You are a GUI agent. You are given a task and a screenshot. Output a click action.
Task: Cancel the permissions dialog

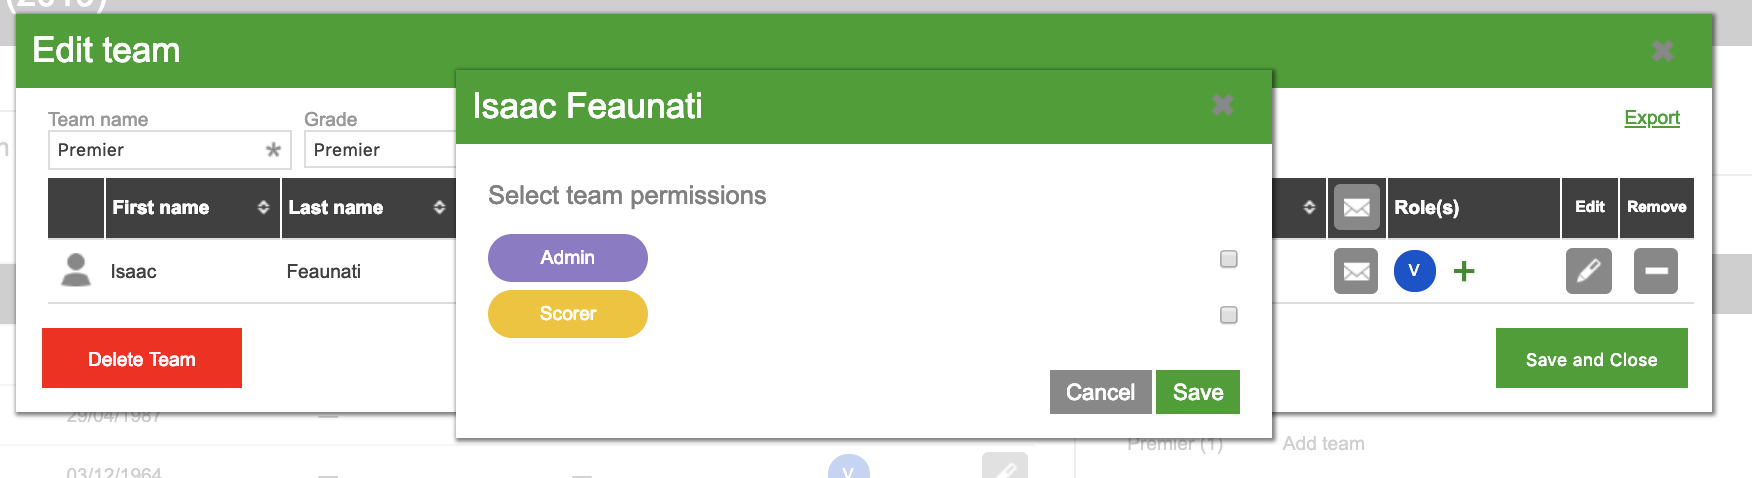click(x=1100, y=392)
